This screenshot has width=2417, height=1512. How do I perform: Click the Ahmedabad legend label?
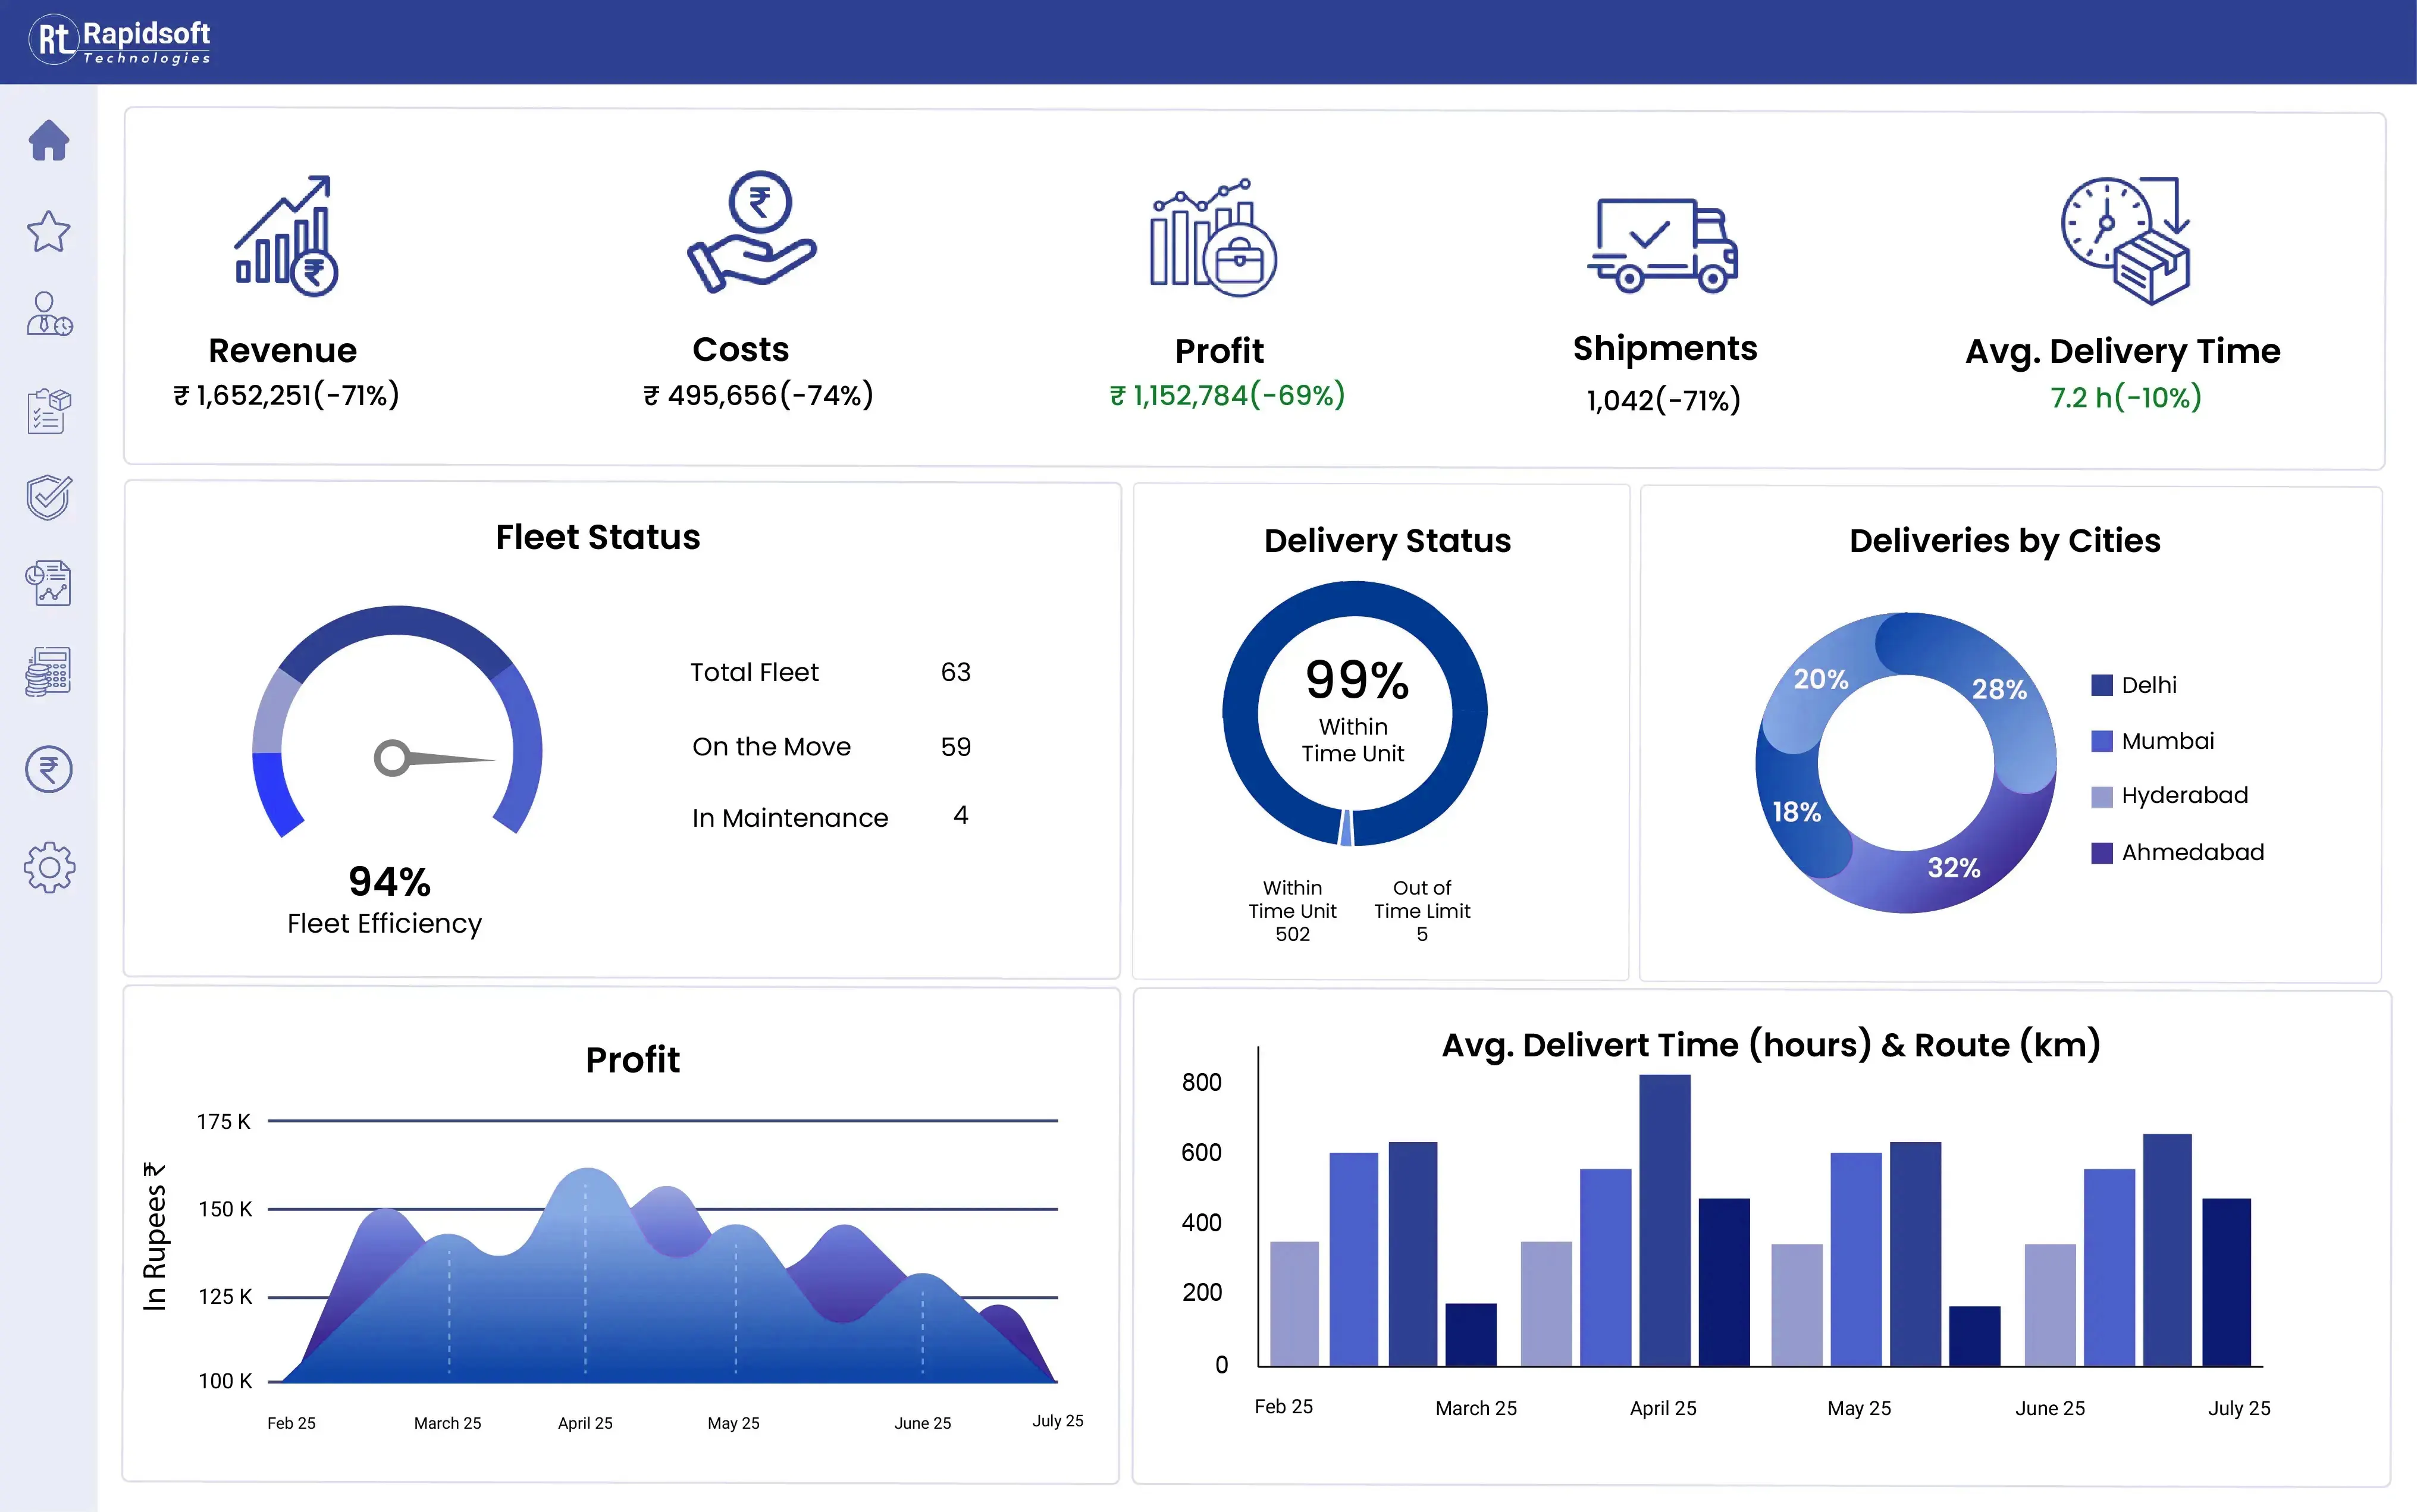coord(2193,853)
